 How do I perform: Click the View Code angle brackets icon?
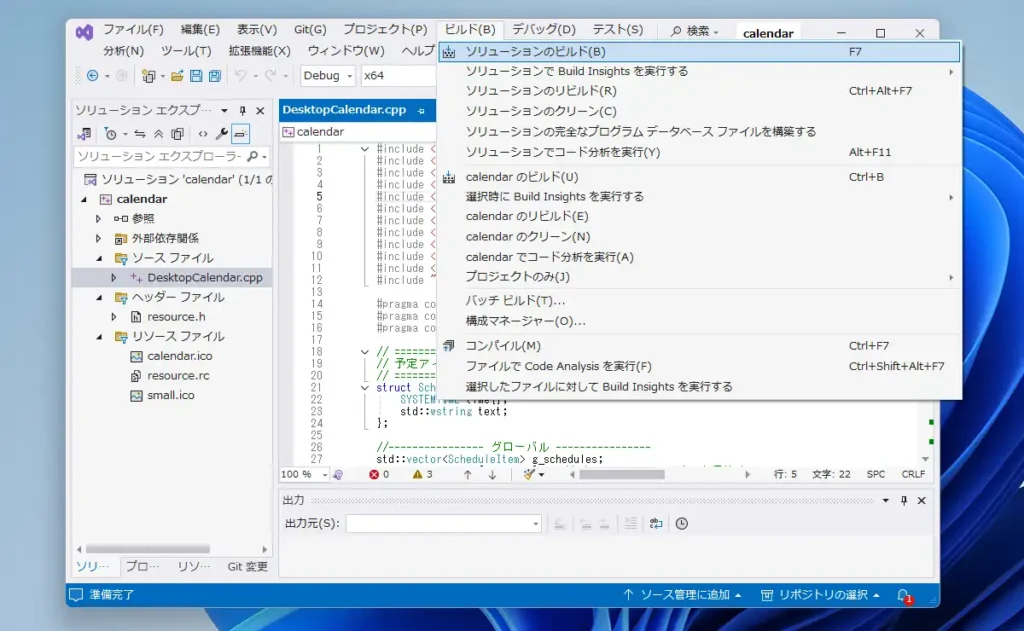[203, 134]
